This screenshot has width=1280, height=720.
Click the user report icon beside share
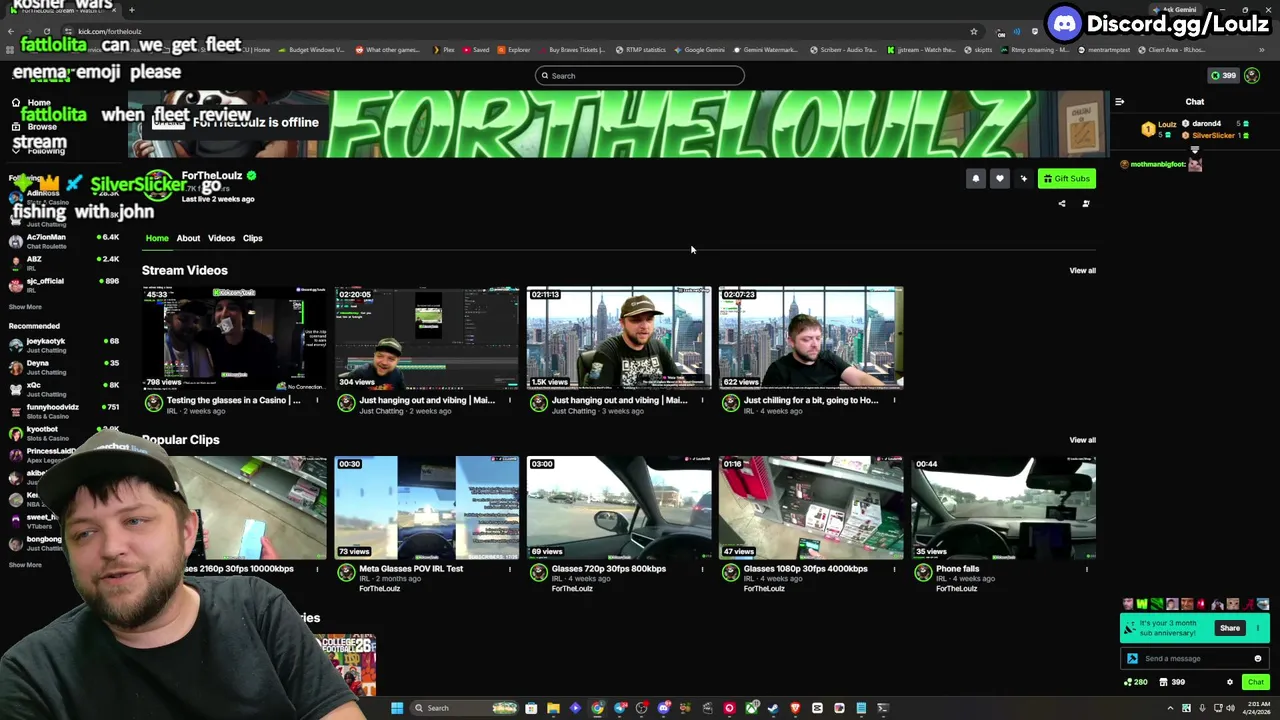point(1086,204)
